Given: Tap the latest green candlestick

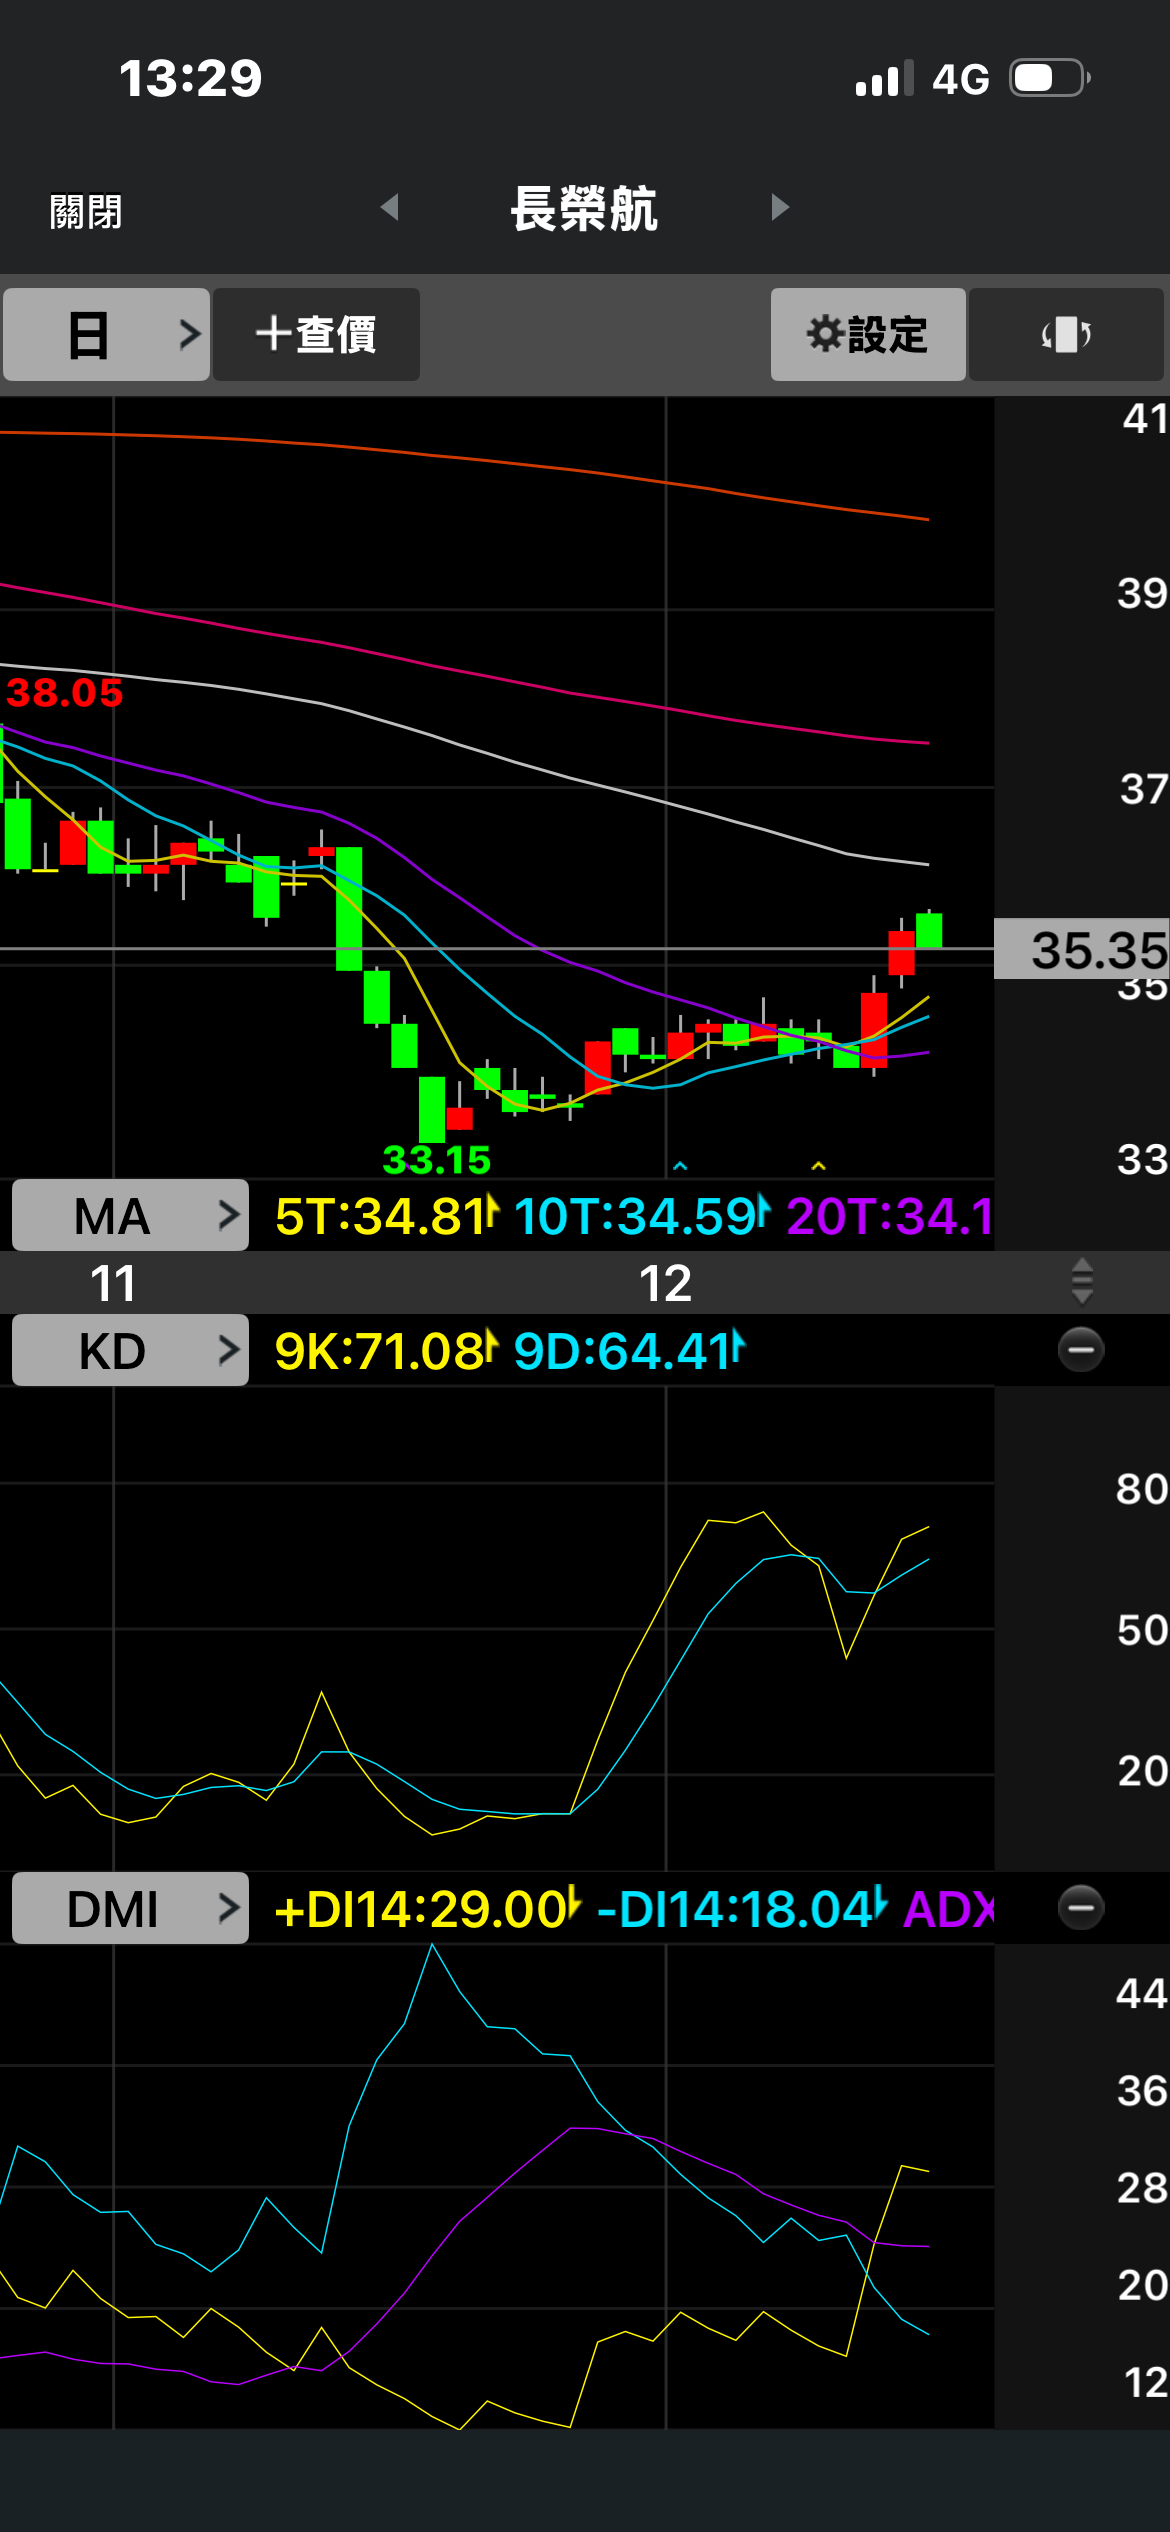Looking at the screenshot, I should [929, 929].
